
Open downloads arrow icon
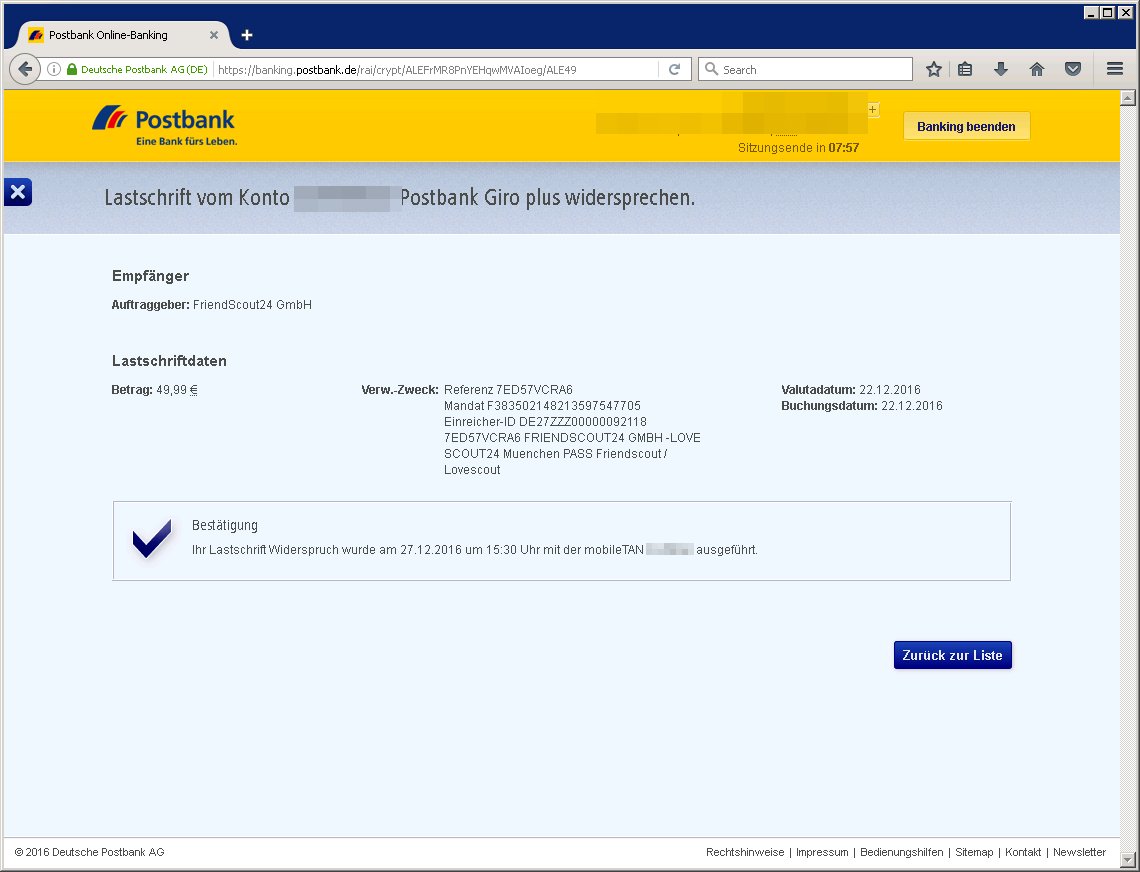[1001, 69]
